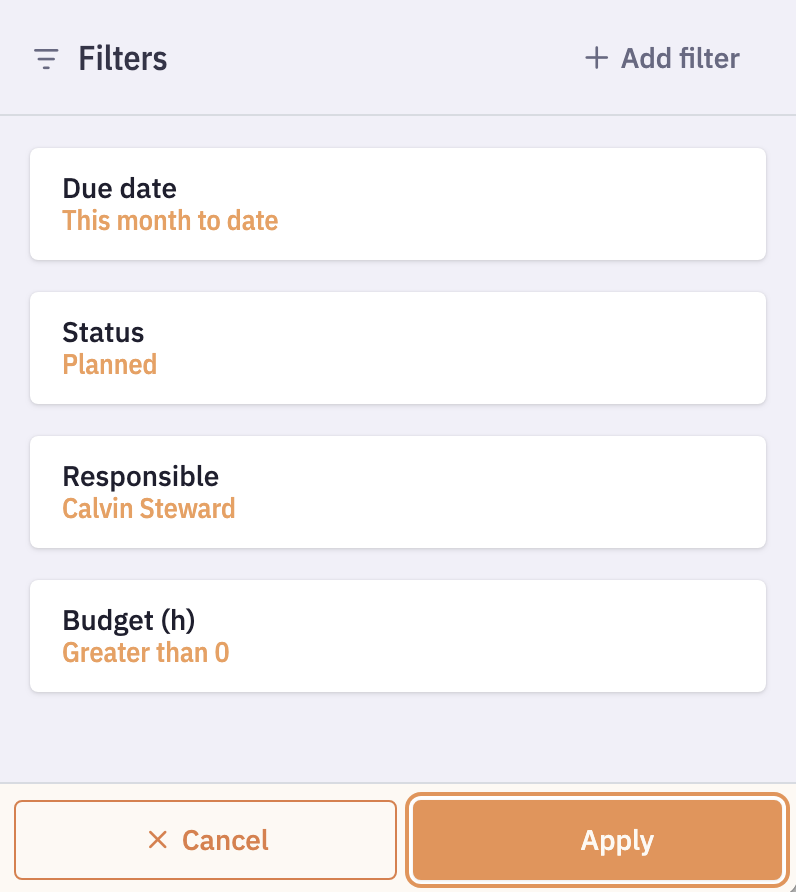Click the filter lines icon in header
Image resolution: width=796 pixels, height=892 pixels.
click(46, 59)
